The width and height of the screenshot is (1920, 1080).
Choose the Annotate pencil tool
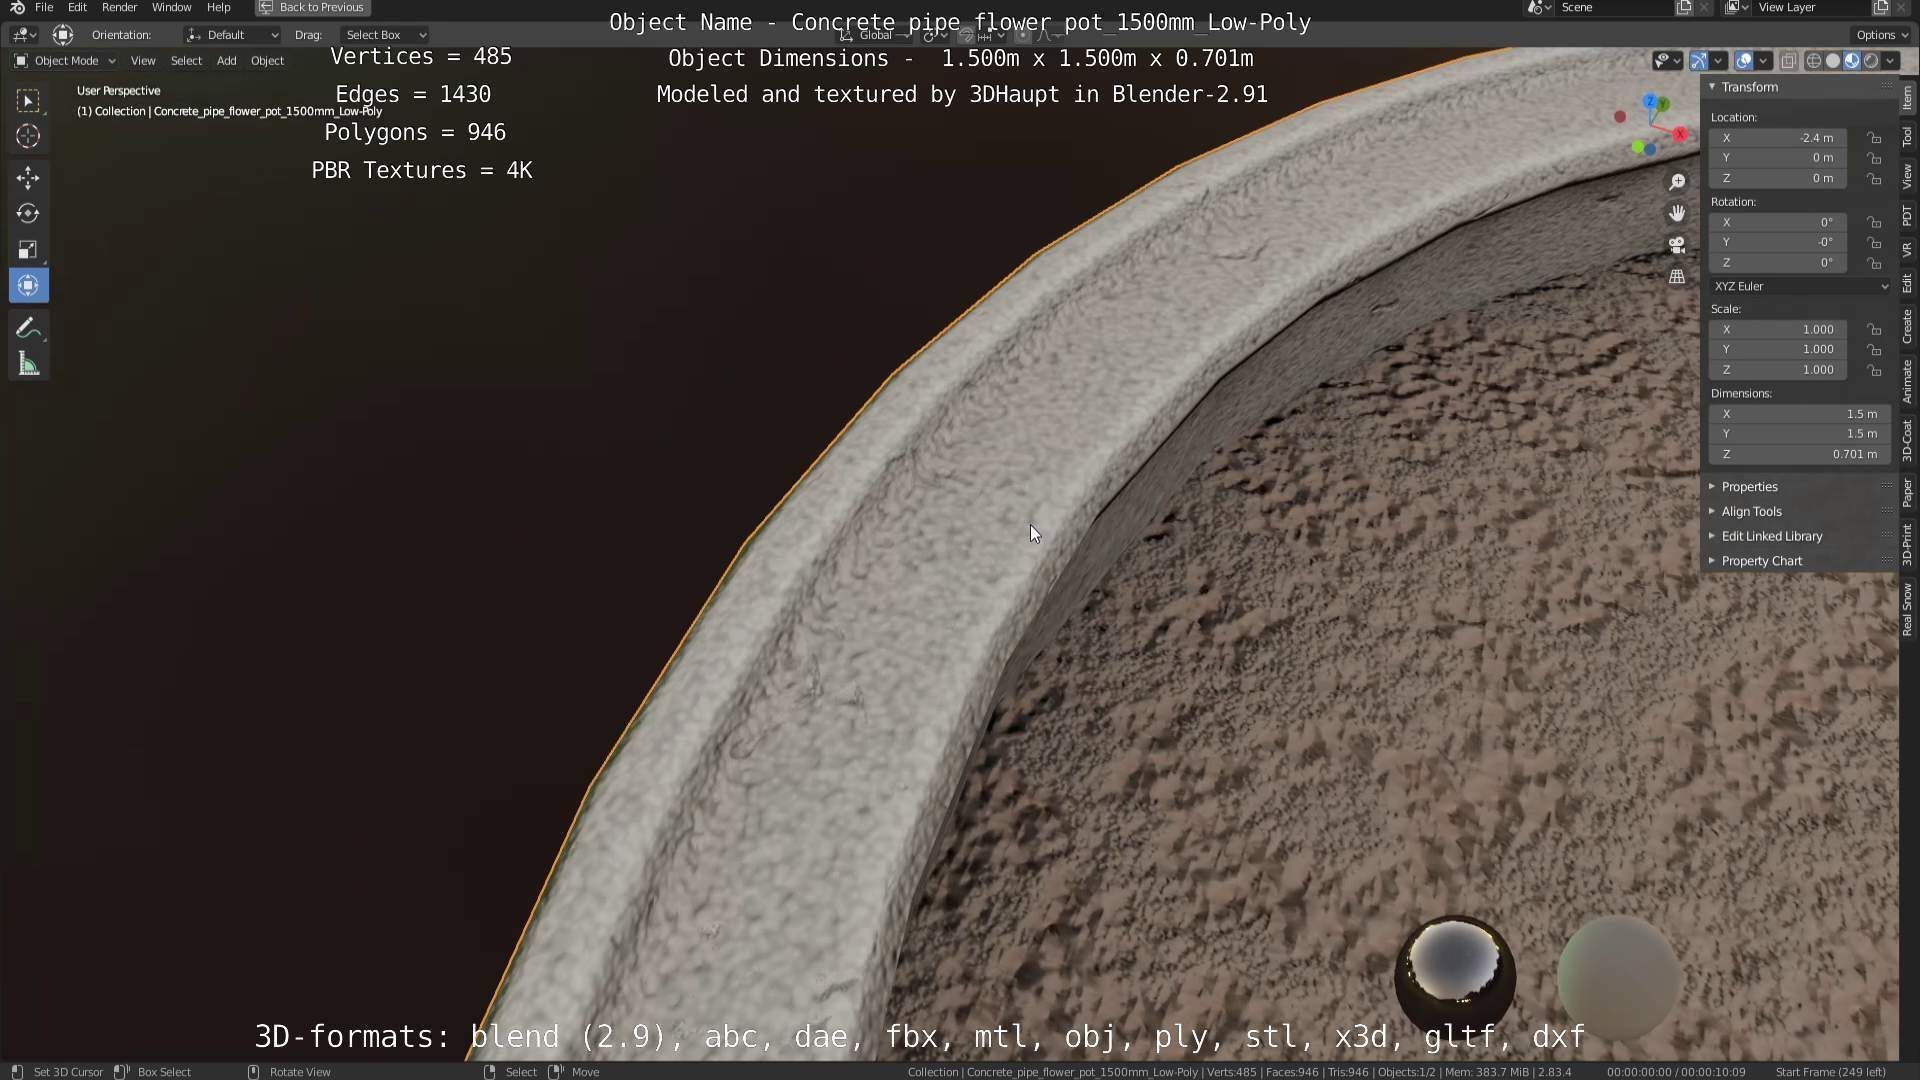(28, 328)
